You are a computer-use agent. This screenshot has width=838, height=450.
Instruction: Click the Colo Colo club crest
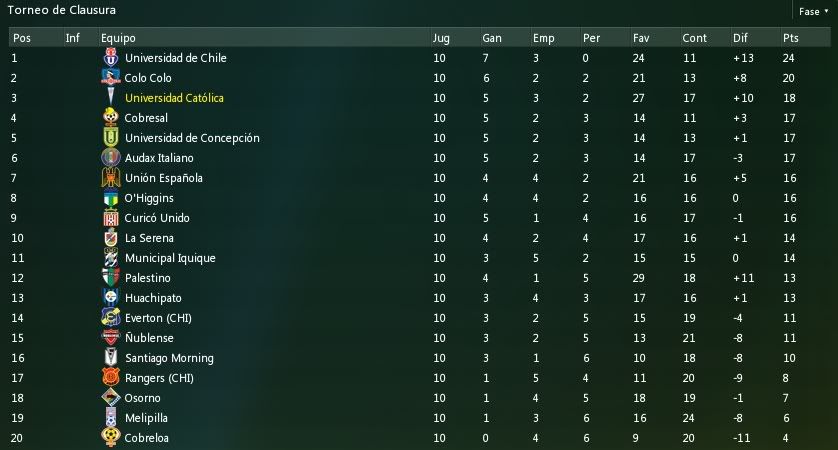(x=111, y=77)
